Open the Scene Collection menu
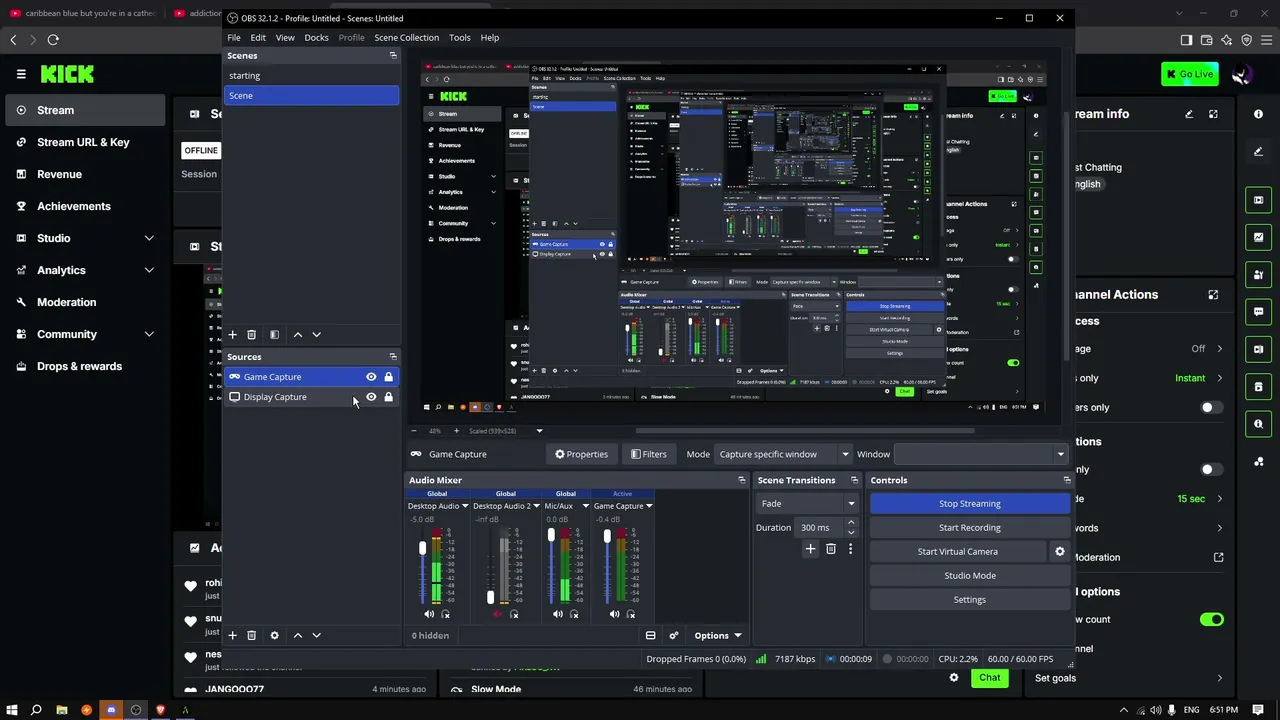 pos(406,37)
